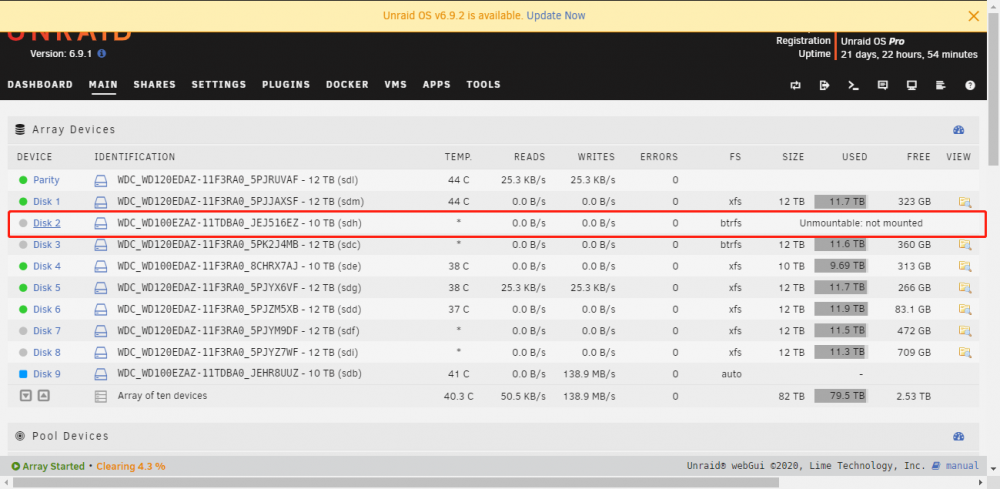
Task: Open the Docker tab
Action: coord(347,85)
